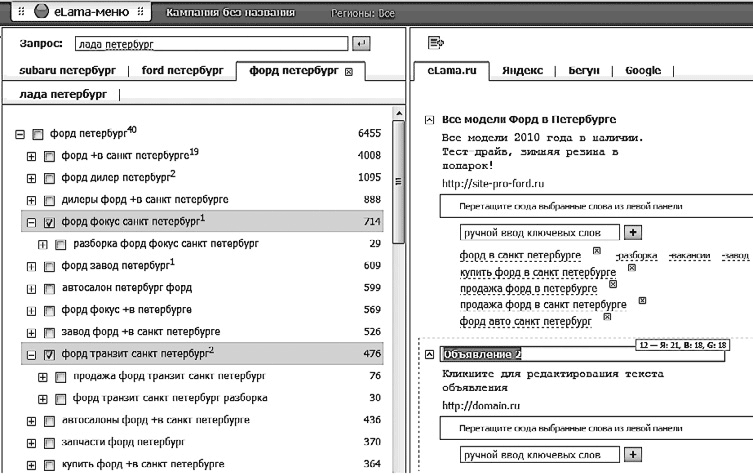Image resolution: width=753 pixels, height=476 pixels.
Task: Check форд дилер петербург checkbox
Action: pos(49,179)
